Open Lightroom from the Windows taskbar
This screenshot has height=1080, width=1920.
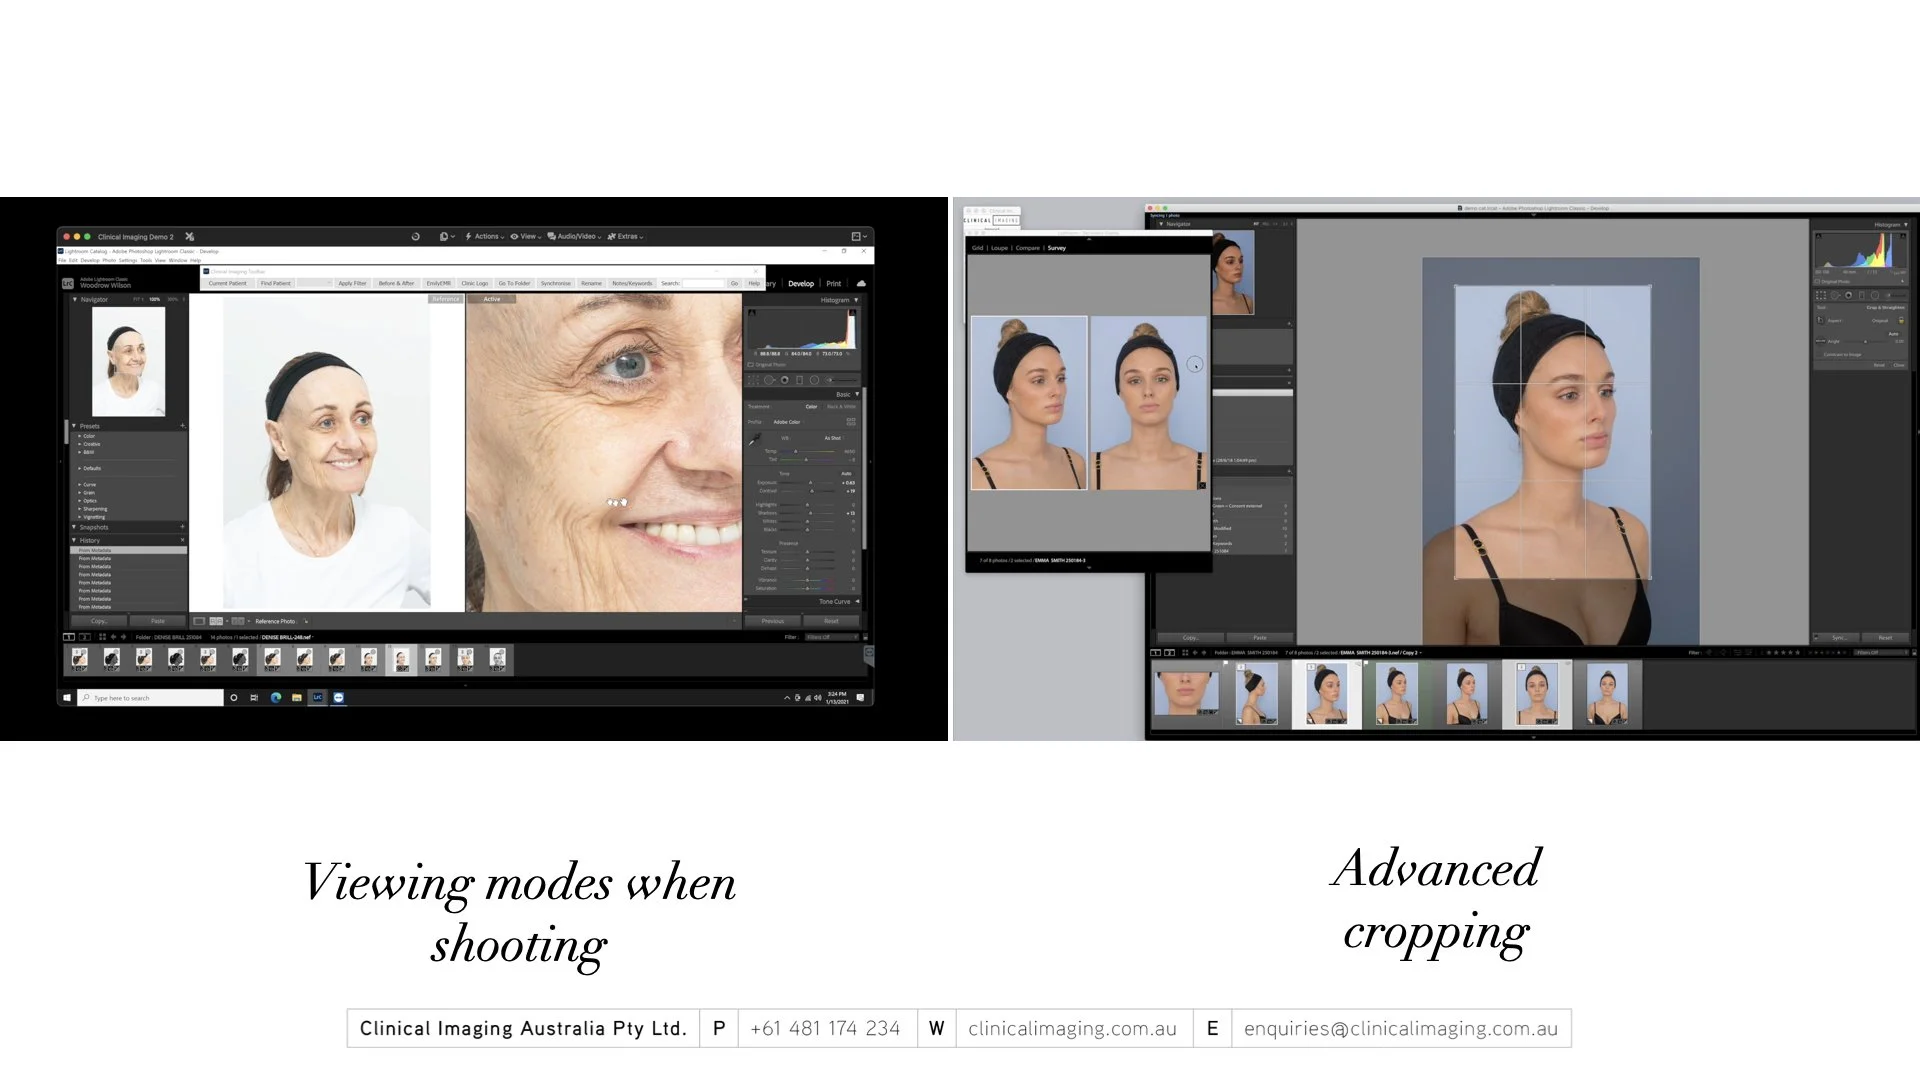click(x=318, y=698)
